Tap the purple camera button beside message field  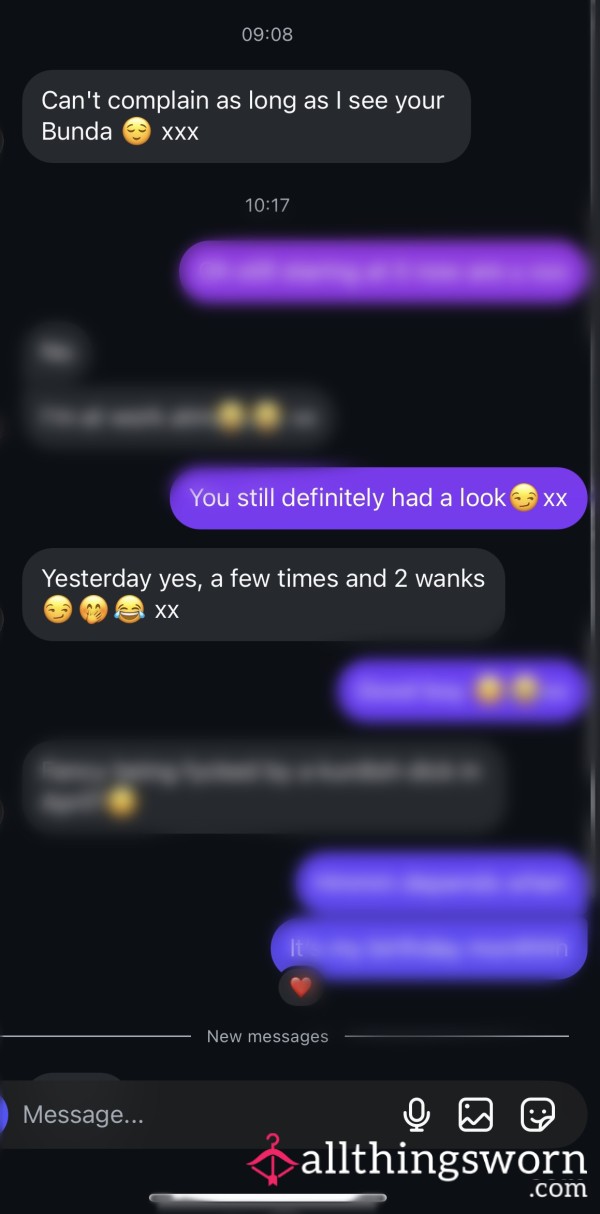pyautogui.click(x=3, y=1114)
